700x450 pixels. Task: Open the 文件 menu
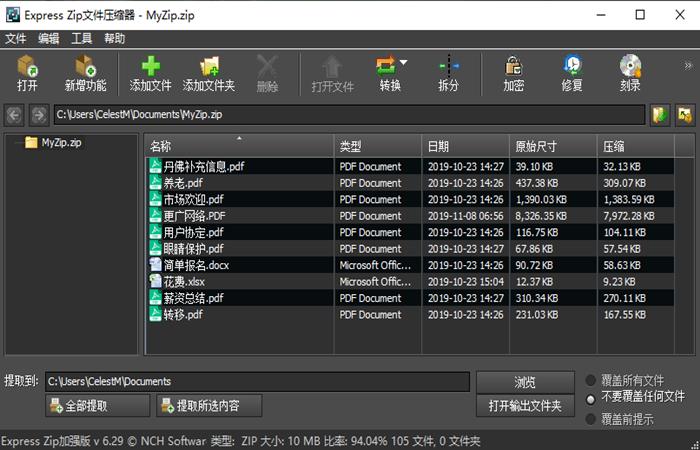16,39
